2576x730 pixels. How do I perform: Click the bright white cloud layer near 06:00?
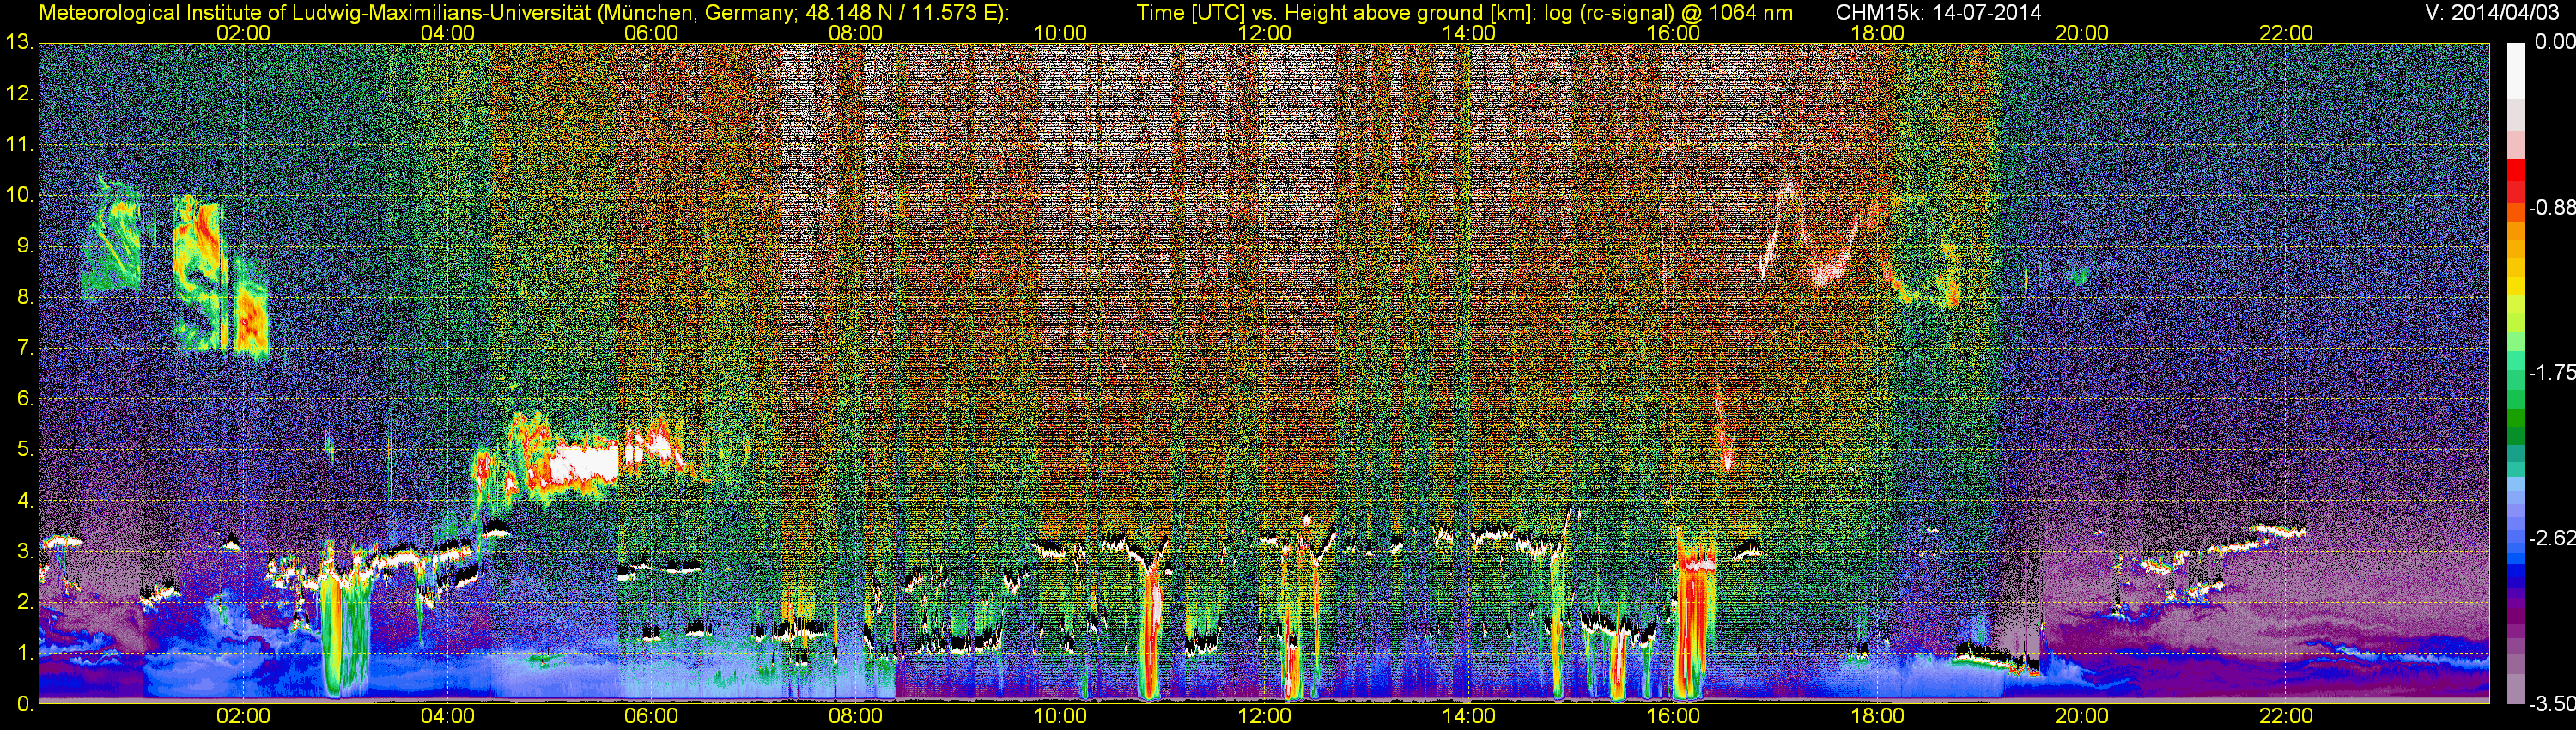585,464
